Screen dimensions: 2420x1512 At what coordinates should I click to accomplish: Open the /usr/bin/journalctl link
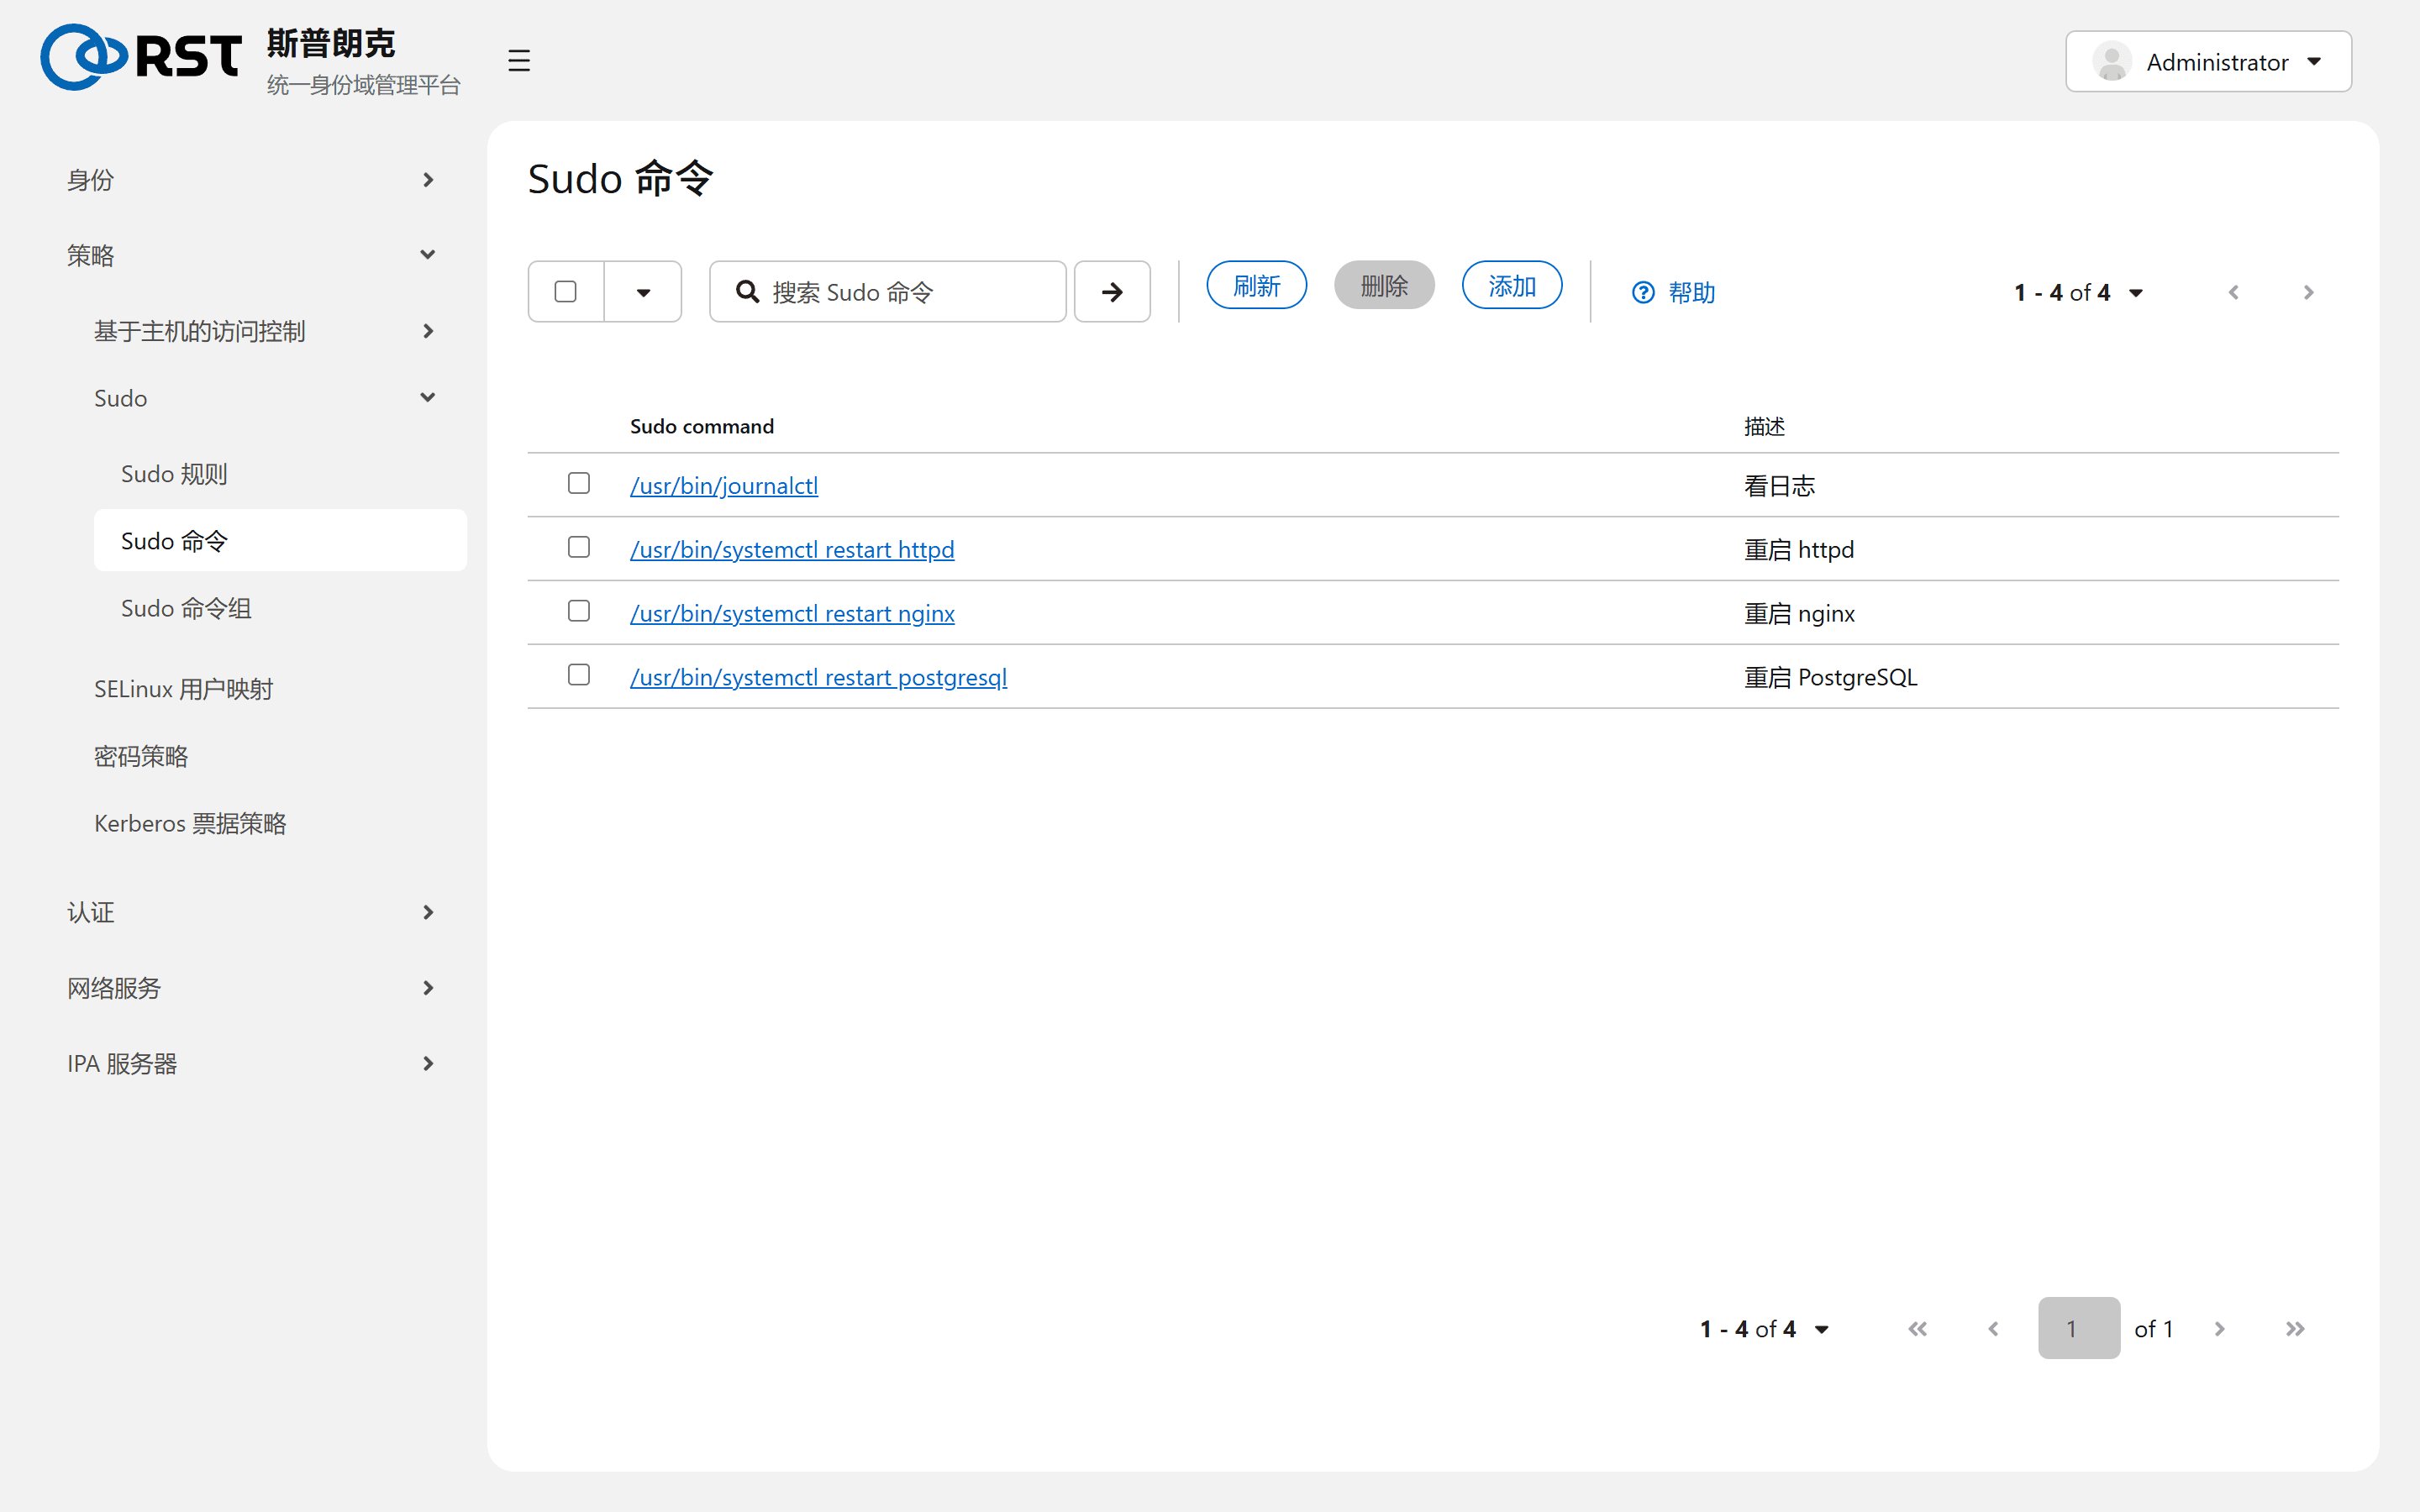pos(724,486)
